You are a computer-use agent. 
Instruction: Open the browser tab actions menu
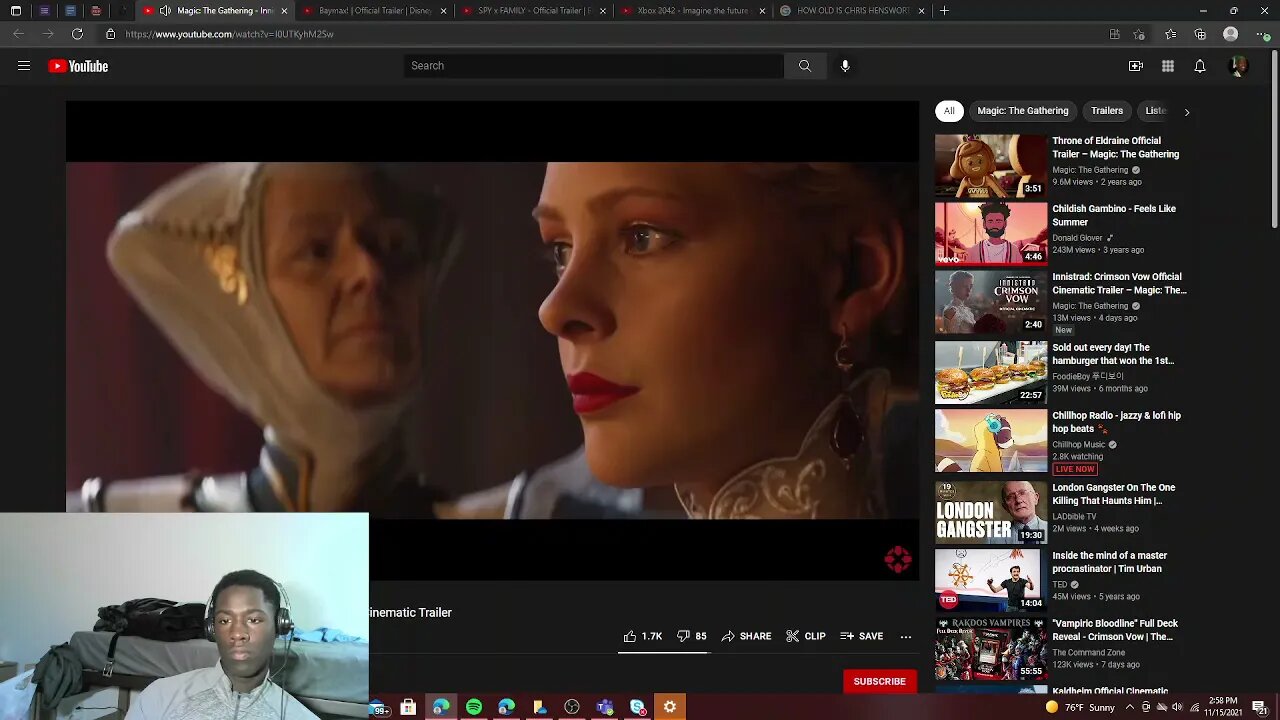[16, 11]
